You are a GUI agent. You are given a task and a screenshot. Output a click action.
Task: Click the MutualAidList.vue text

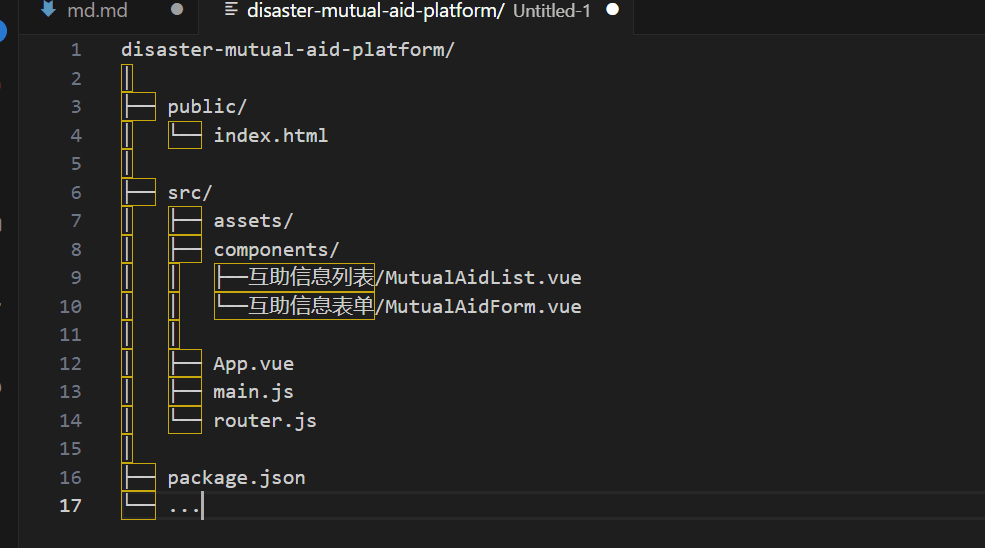pyautogui.click(x=483, y=278)
